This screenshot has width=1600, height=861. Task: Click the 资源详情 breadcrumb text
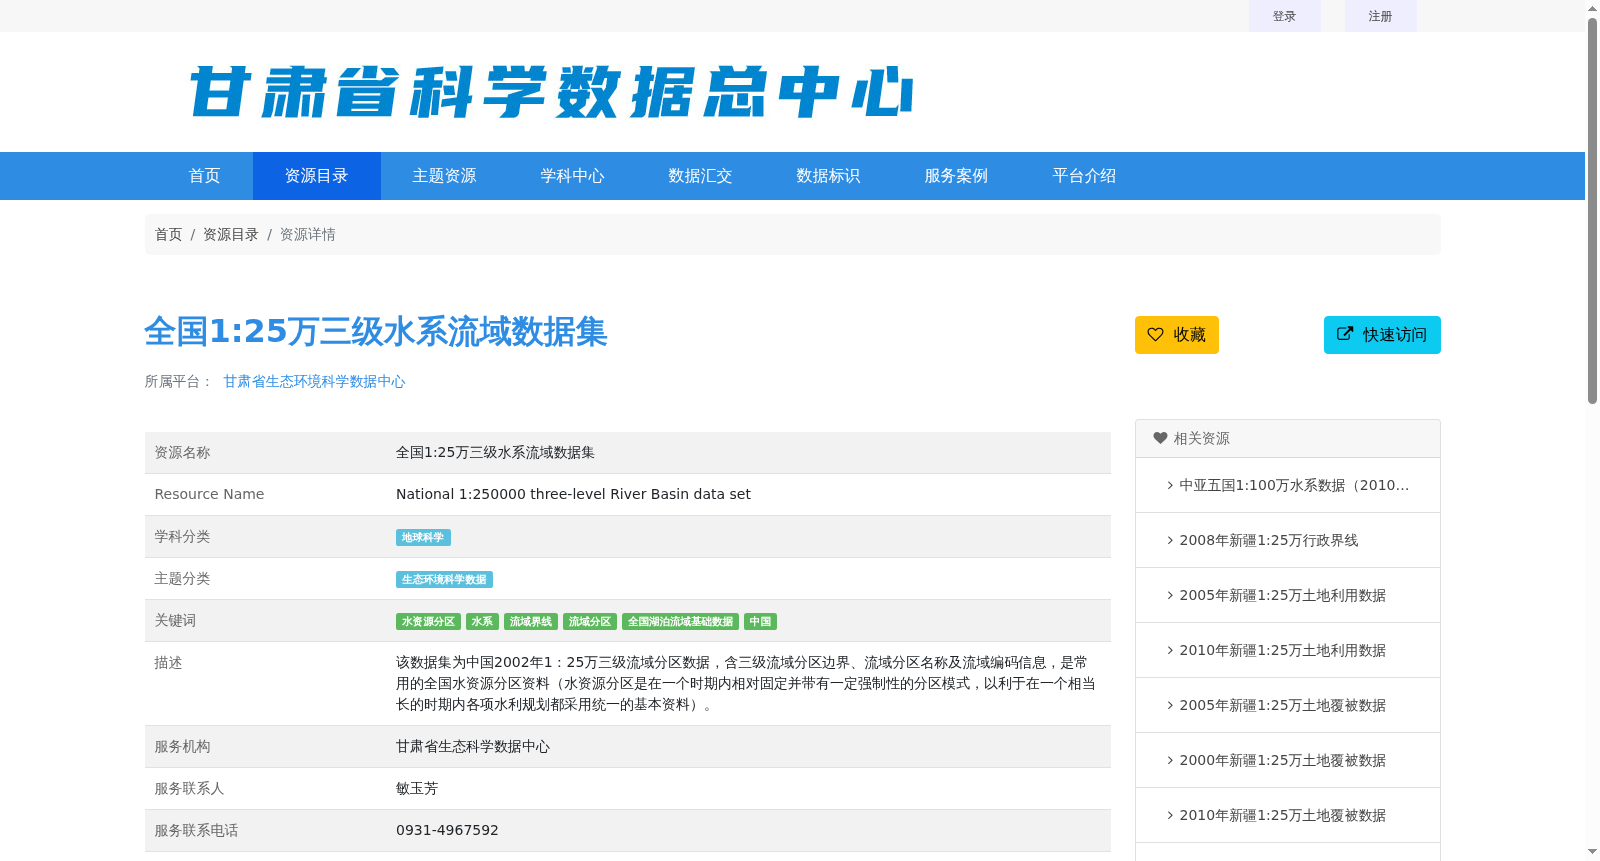[308, 235]
